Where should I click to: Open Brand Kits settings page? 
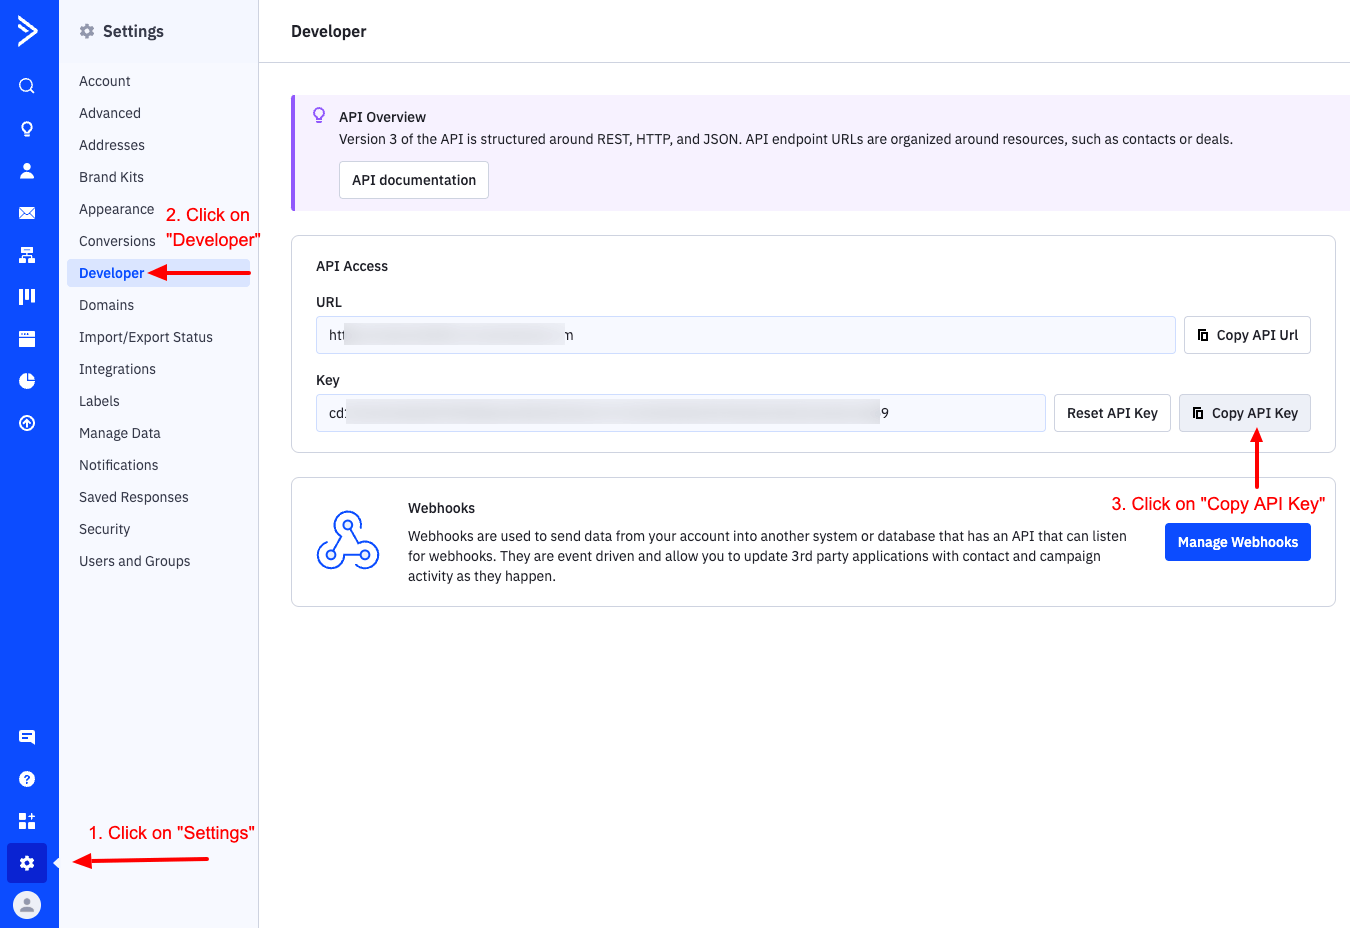click(x=112, y=177)
